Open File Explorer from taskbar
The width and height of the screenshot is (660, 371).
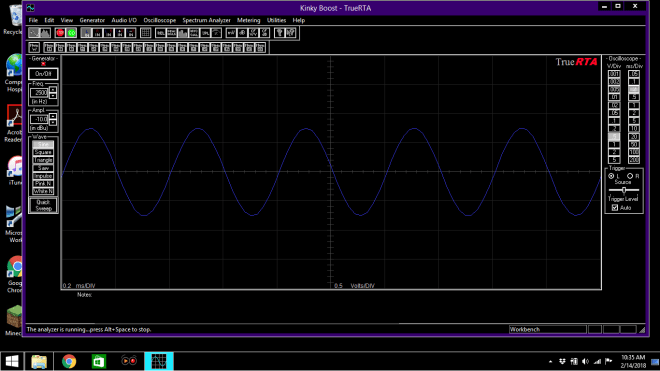(x=39, y=361)
